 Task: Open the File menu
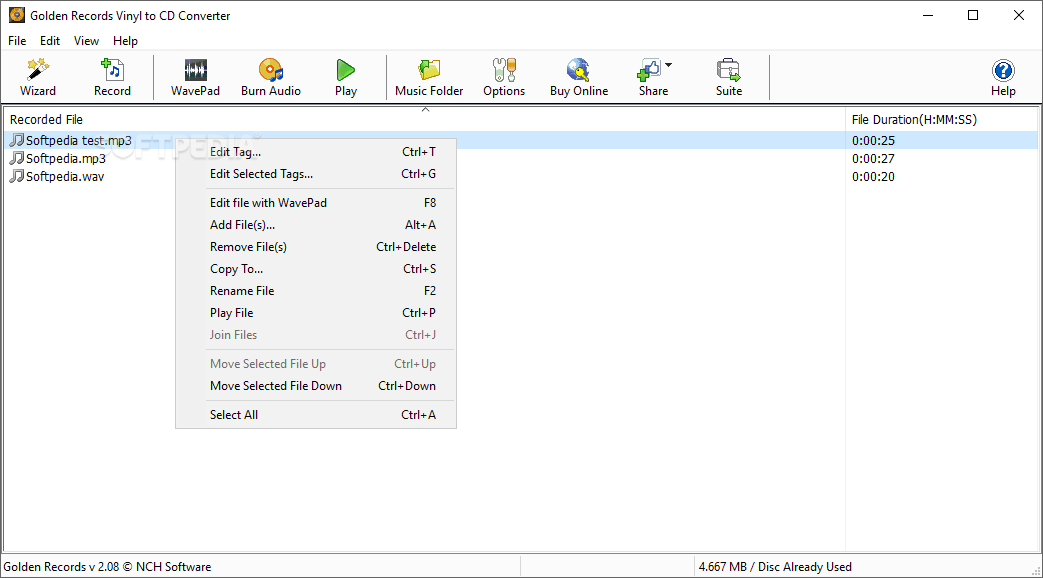pos(17,41)
